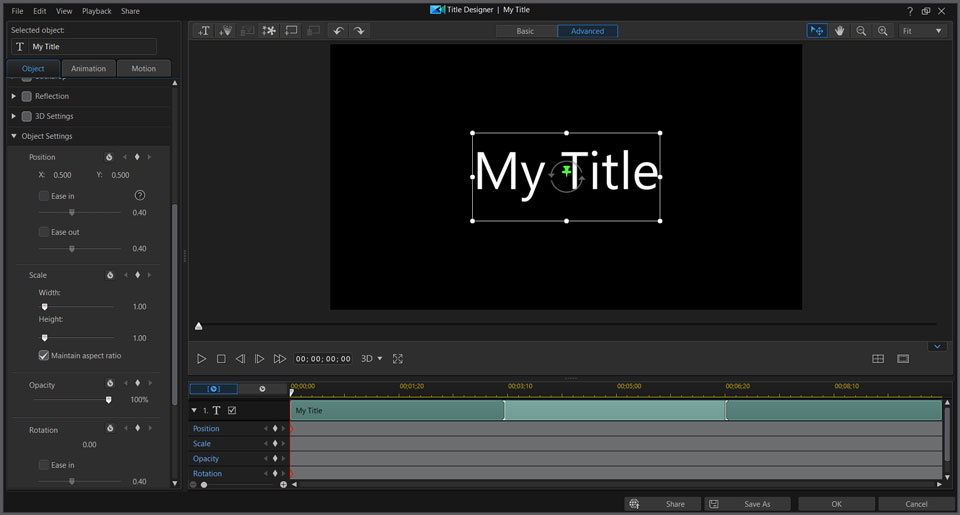
Task: Click the insert title text tool
Action: 204,31
